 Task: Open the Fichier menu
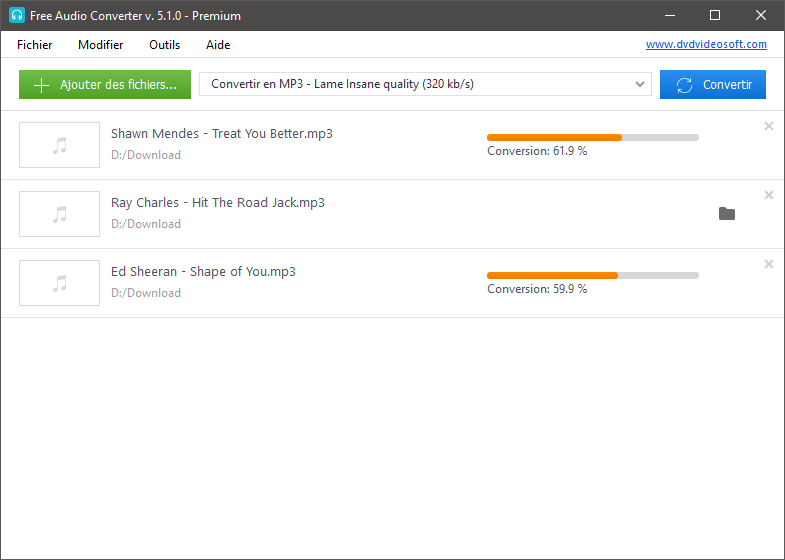pyautogui.click(x=35, y=45)
